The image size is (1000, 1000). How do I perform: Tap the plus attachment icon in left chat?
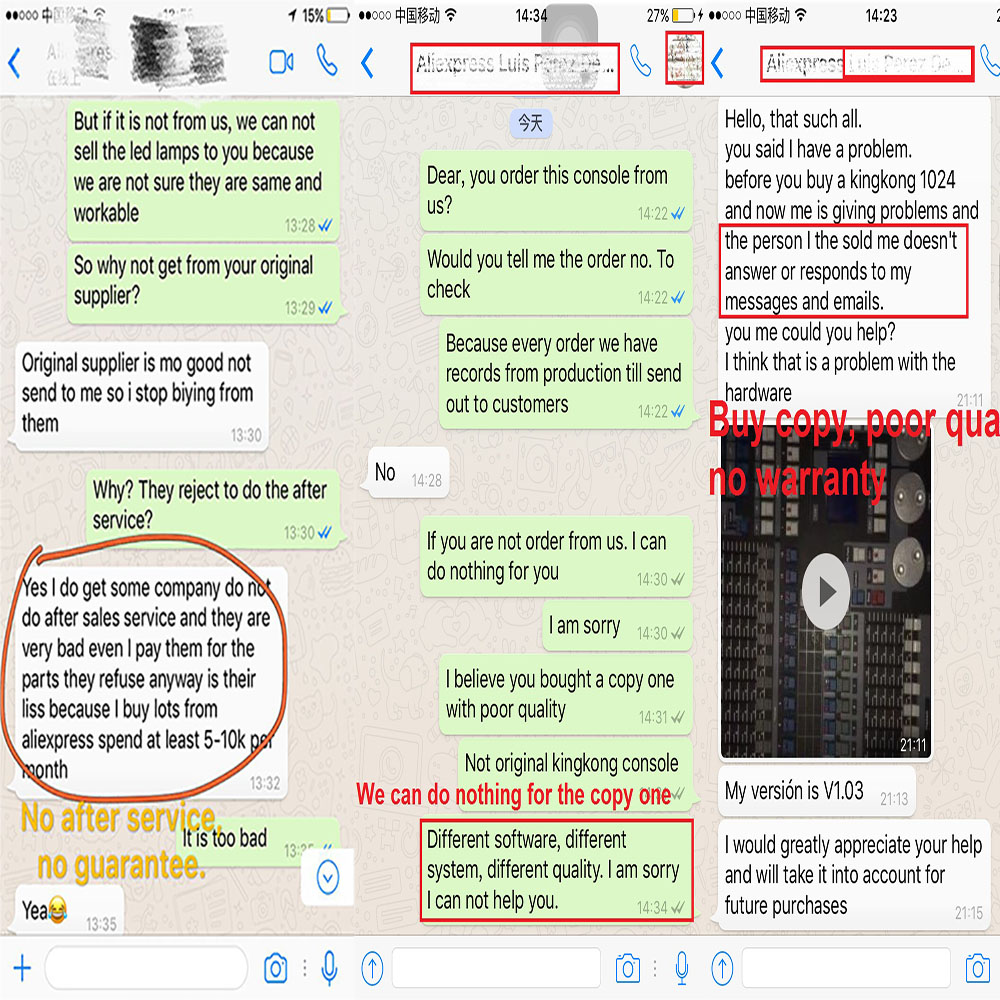point(22,968)
